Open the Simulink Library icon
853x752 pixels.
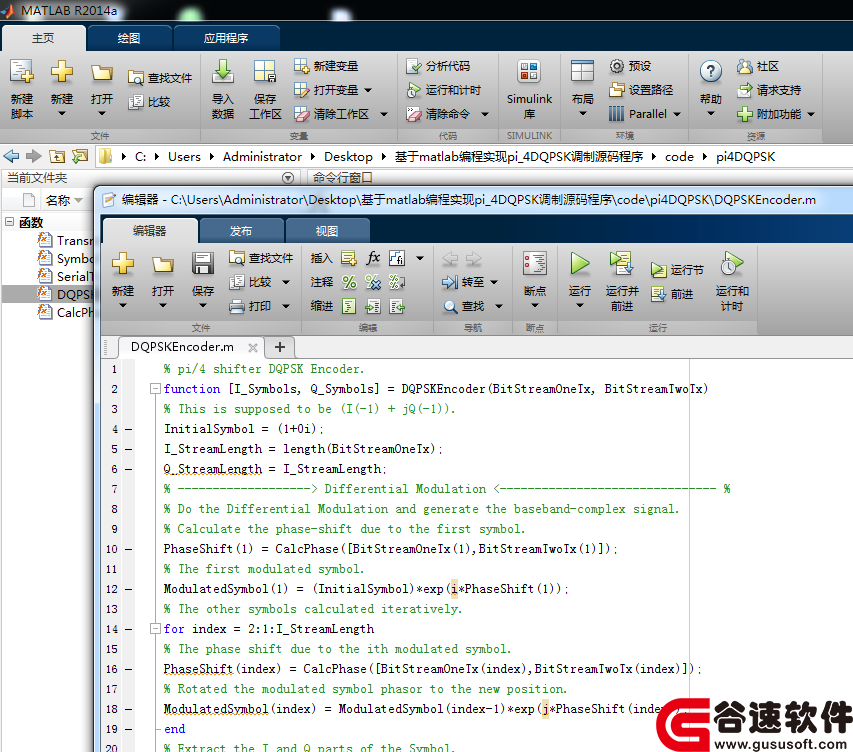[x=529, y=72]
